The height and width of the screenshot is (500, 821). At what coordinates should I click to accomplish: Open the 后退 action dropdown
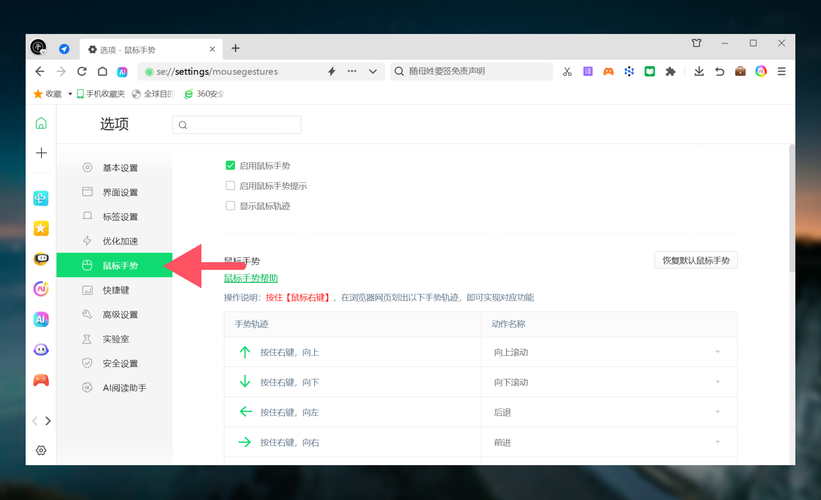609,412
